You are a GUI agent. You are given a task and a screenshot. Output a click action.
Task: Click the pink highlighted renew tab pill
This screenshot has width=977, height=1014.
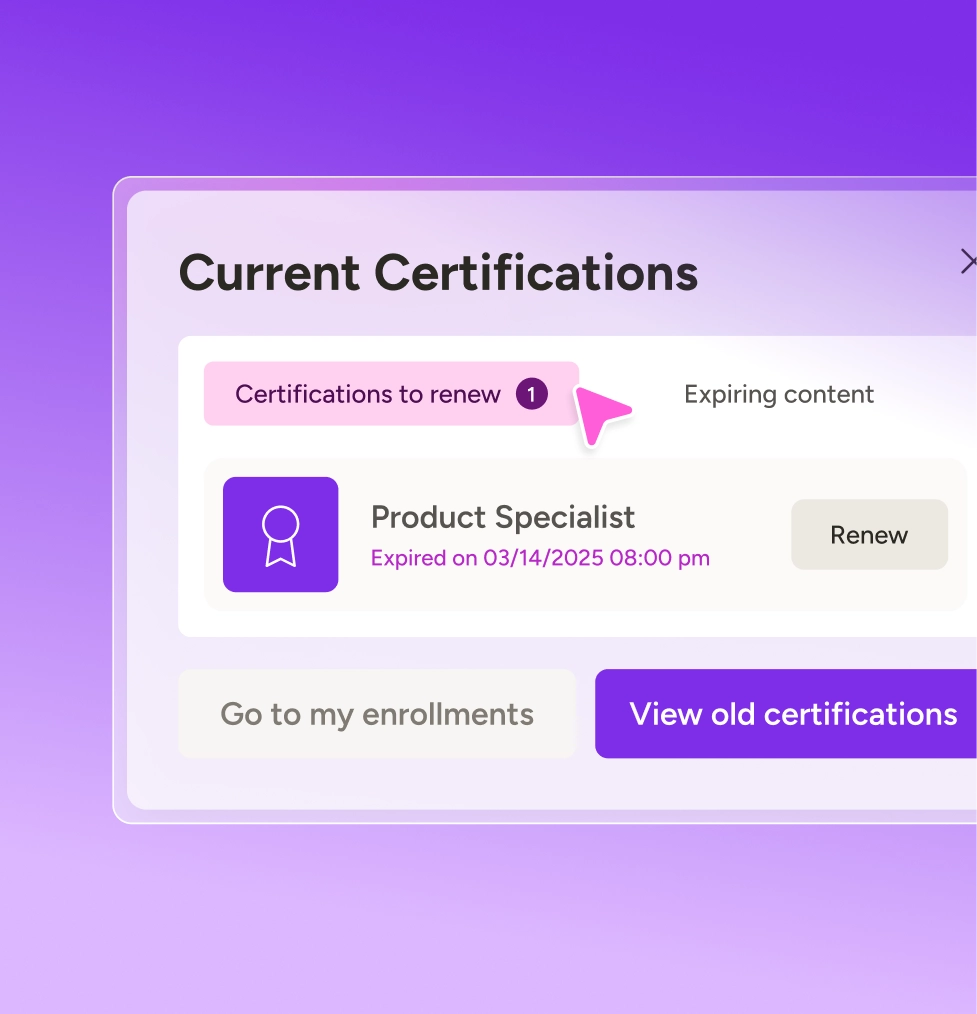pos(391,394)
